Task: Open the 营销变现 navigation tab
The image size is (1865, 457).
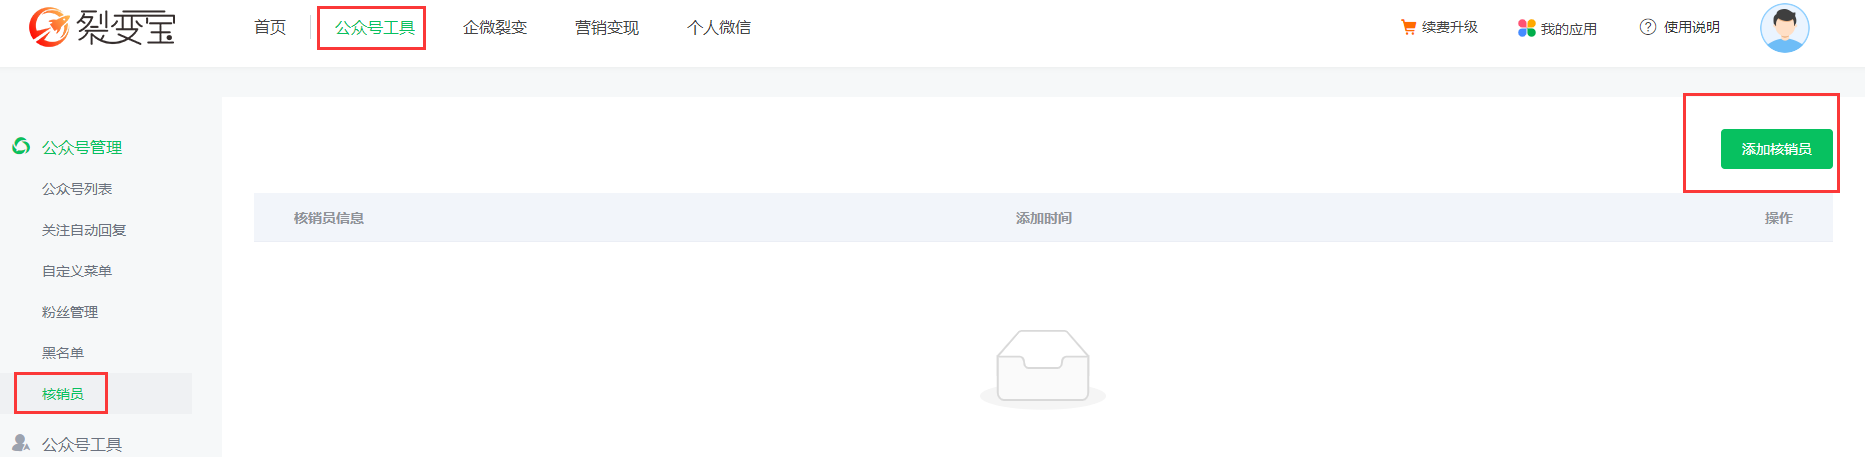Action: [x=607, y=28]
